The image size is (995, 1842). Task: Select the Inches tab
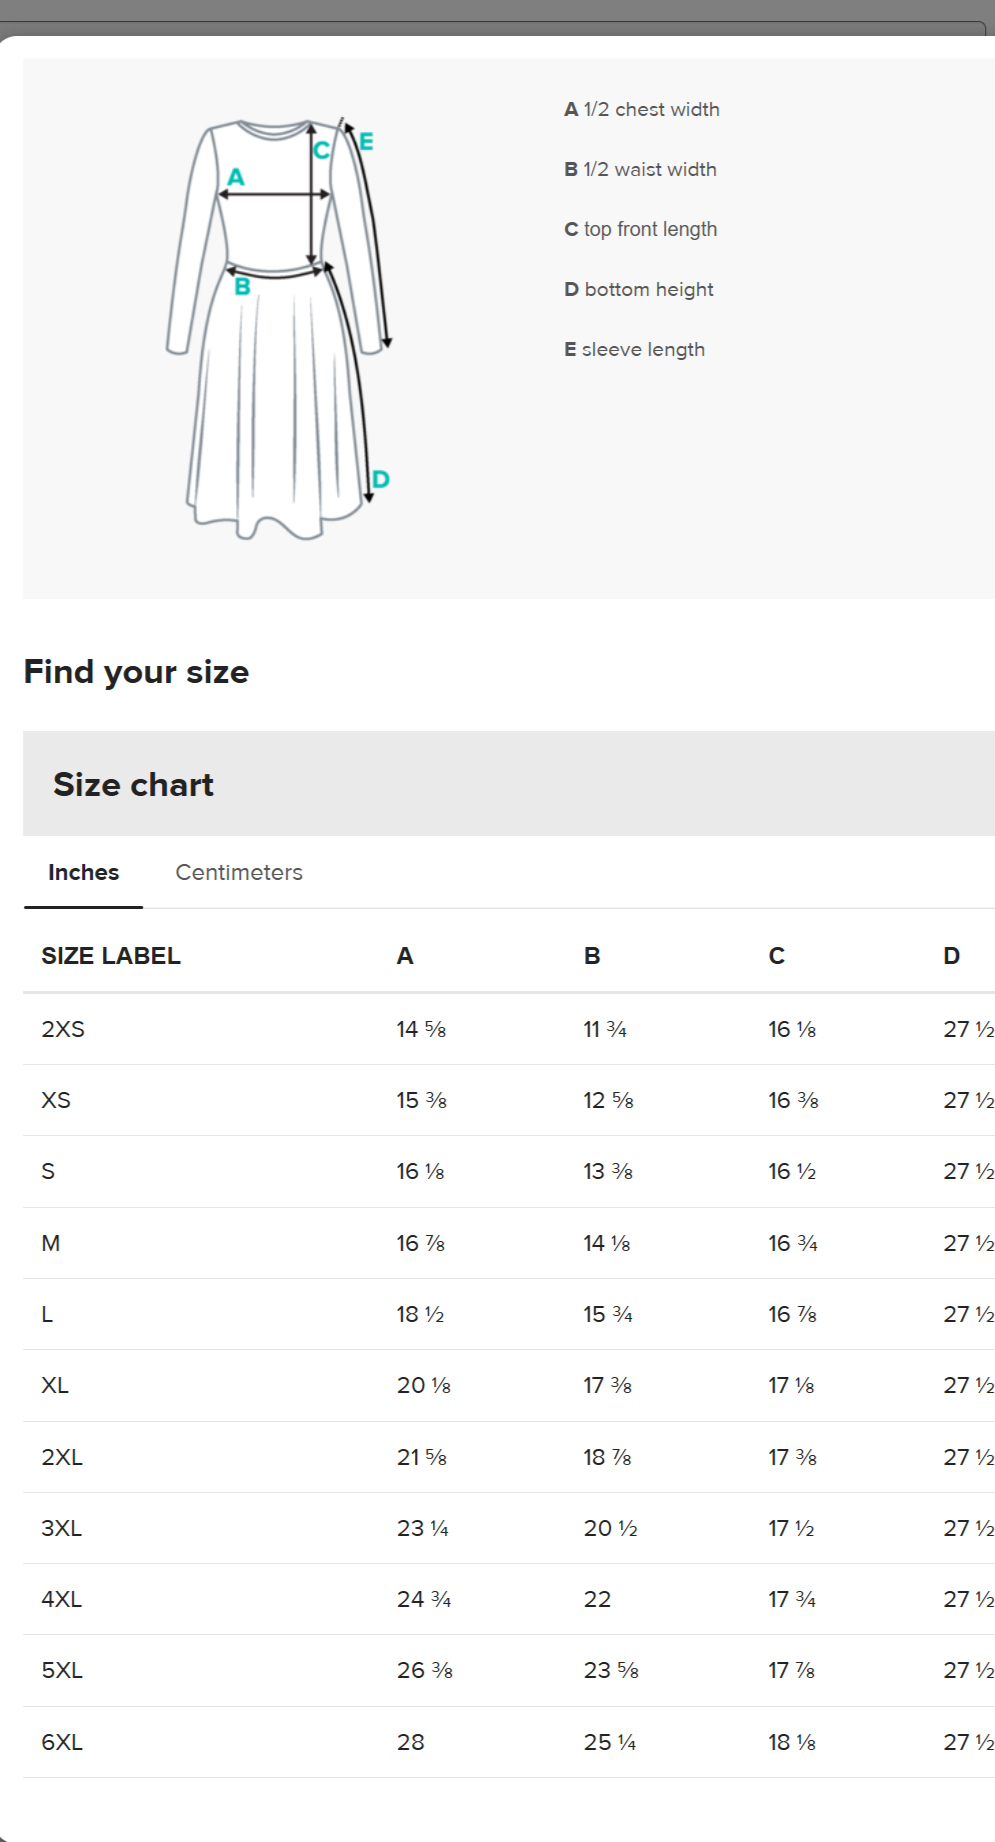point(83,872)
